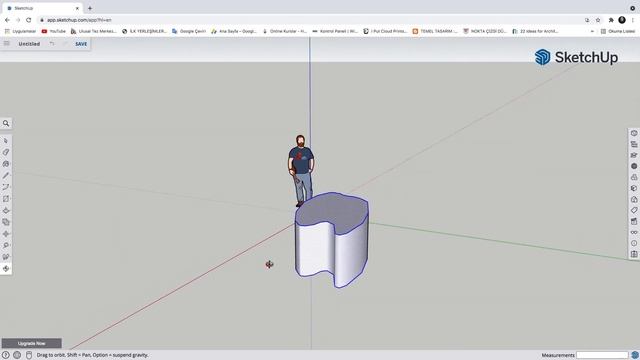The width and height of the screenshot is (640, 360).
Task: Click the status bar icon left of the orbit hint
Action: (x=29, y=355)
